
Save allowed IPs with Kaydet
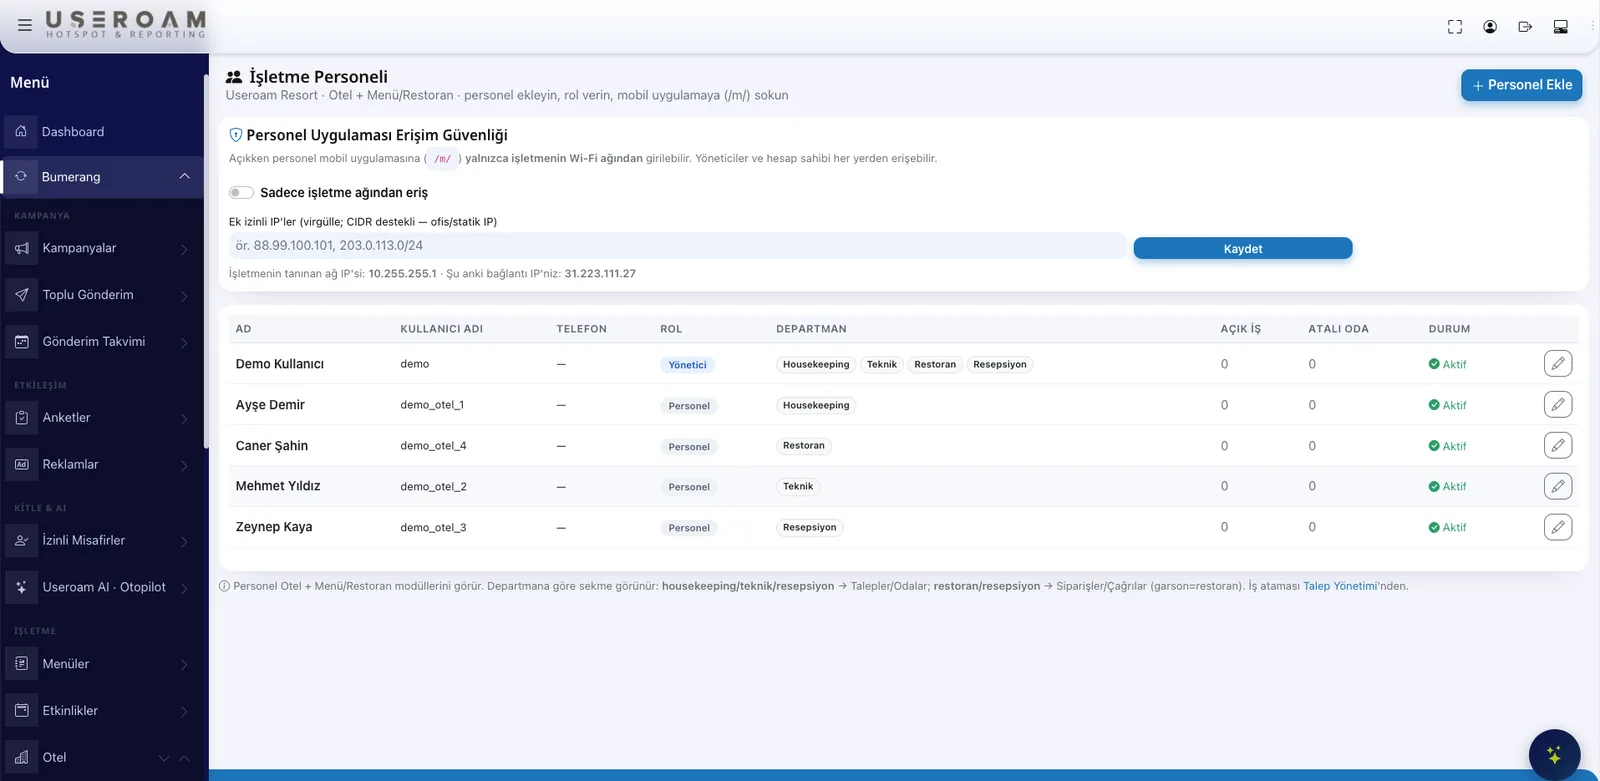coord(1243,248)
